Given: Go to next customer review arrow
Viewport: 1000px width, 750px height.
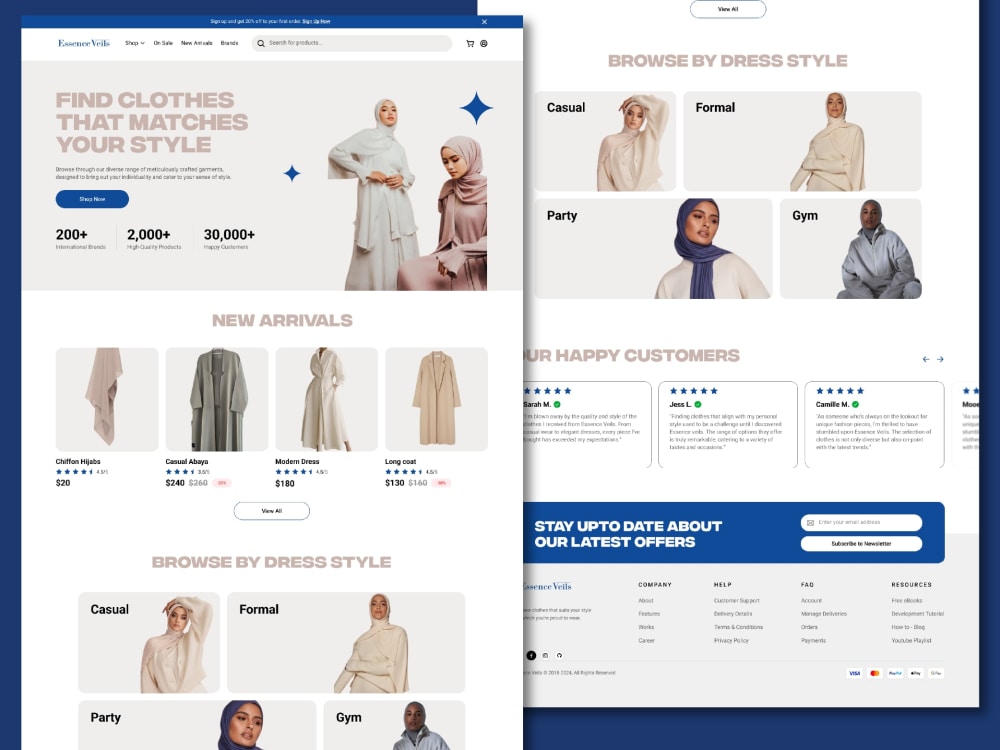Looking at the screenshot, I should coord(940,360).
